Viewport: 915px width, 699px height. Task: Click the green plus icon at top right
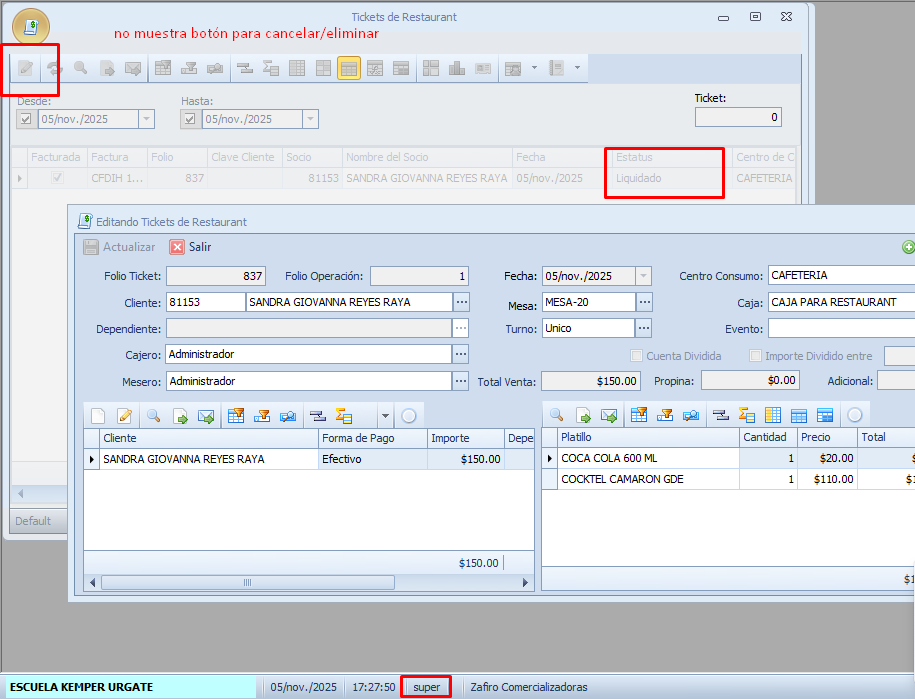pyautogui.click(x=908, y=247)
